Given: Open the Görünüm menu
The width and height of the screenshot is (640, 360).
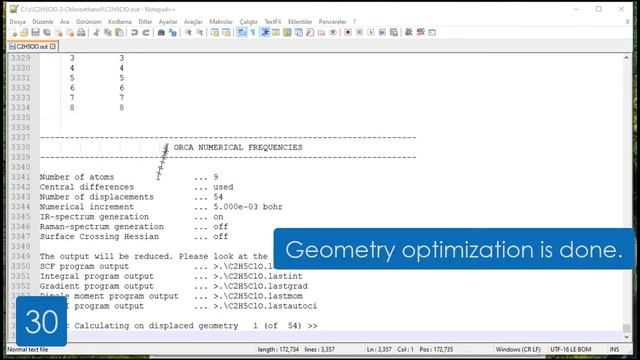Looking at the screenshot, I should tap(89, 22).
